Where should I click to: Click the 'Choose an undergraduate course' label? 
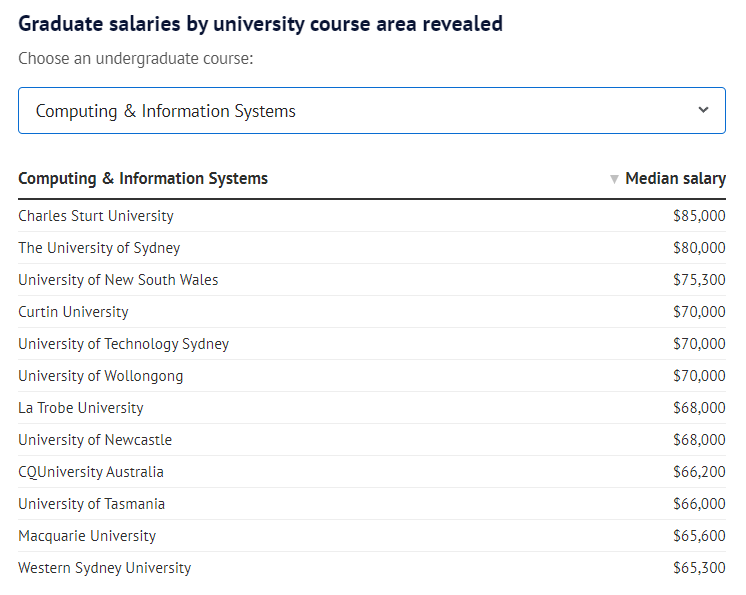click(x=136, y=59)
